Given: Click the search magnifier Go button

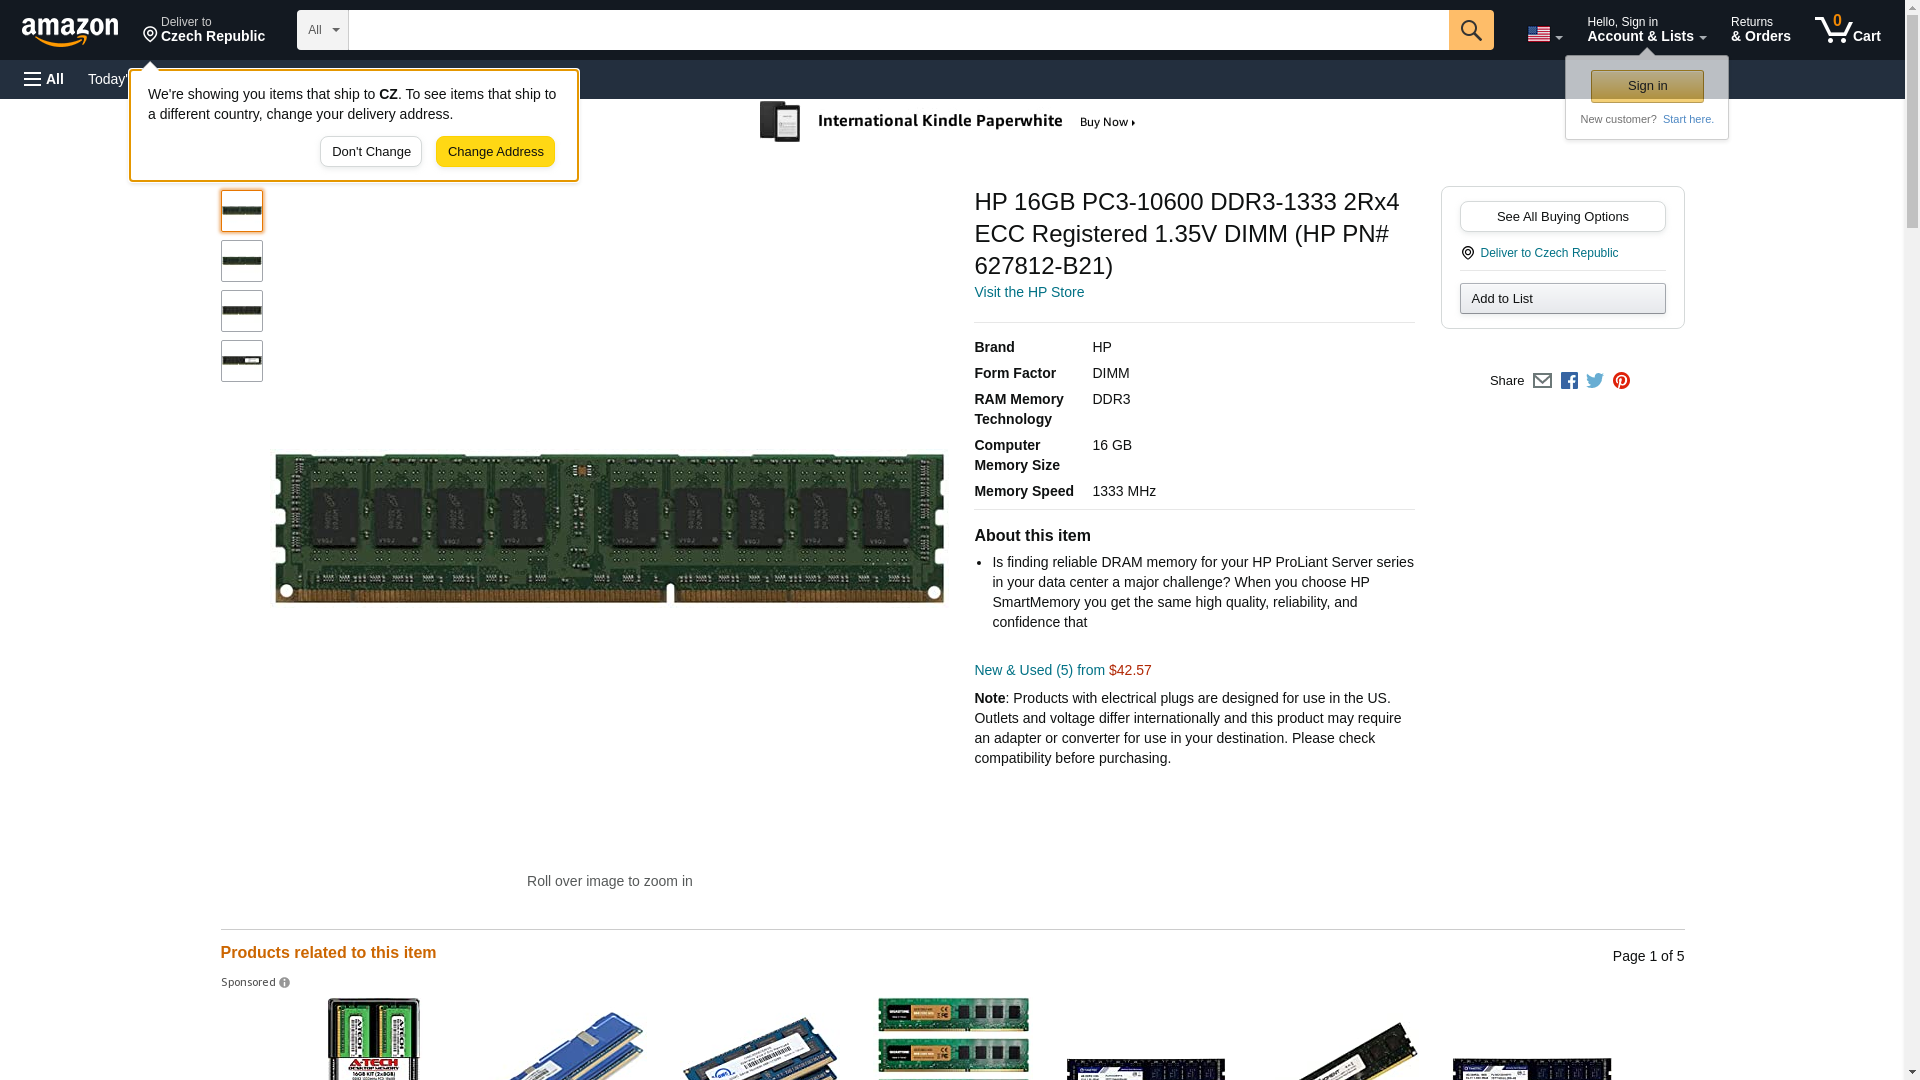Looking at the screenshot, I should tap(1470, 30).
